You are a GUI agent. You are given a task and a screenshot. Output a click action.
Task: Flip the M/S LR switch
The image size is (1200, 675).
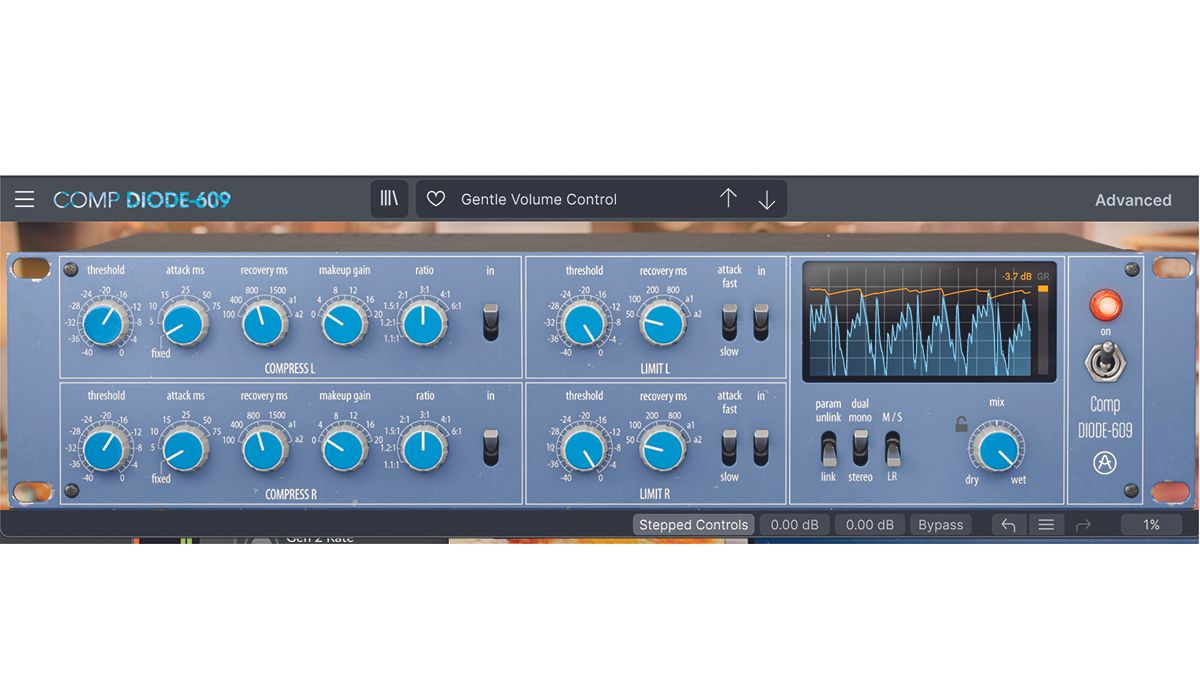892,449
